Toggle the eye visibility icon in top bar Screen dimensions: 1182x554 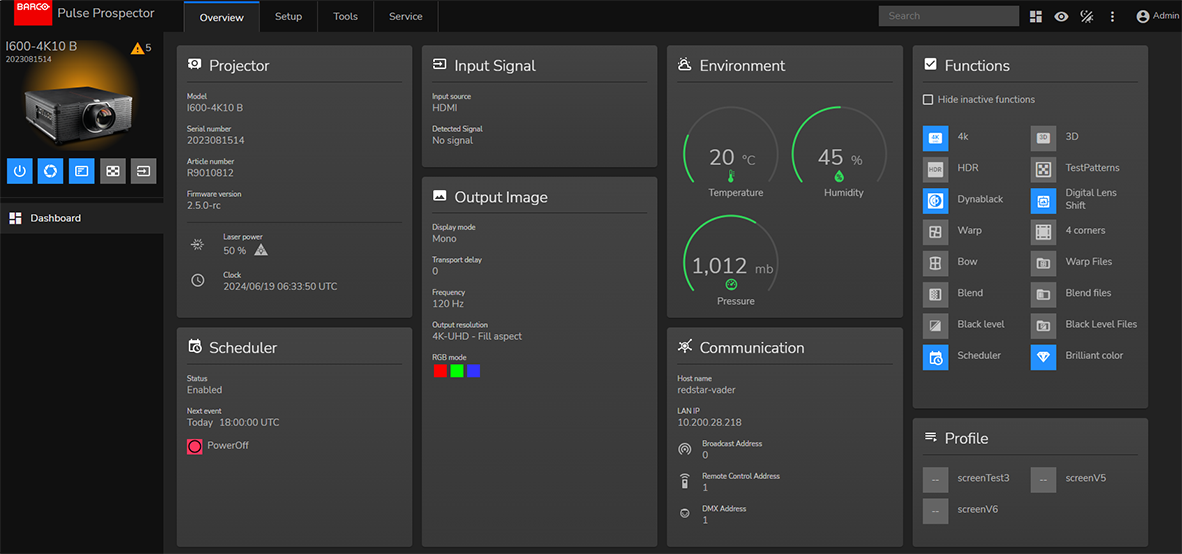coord(1061,17)
